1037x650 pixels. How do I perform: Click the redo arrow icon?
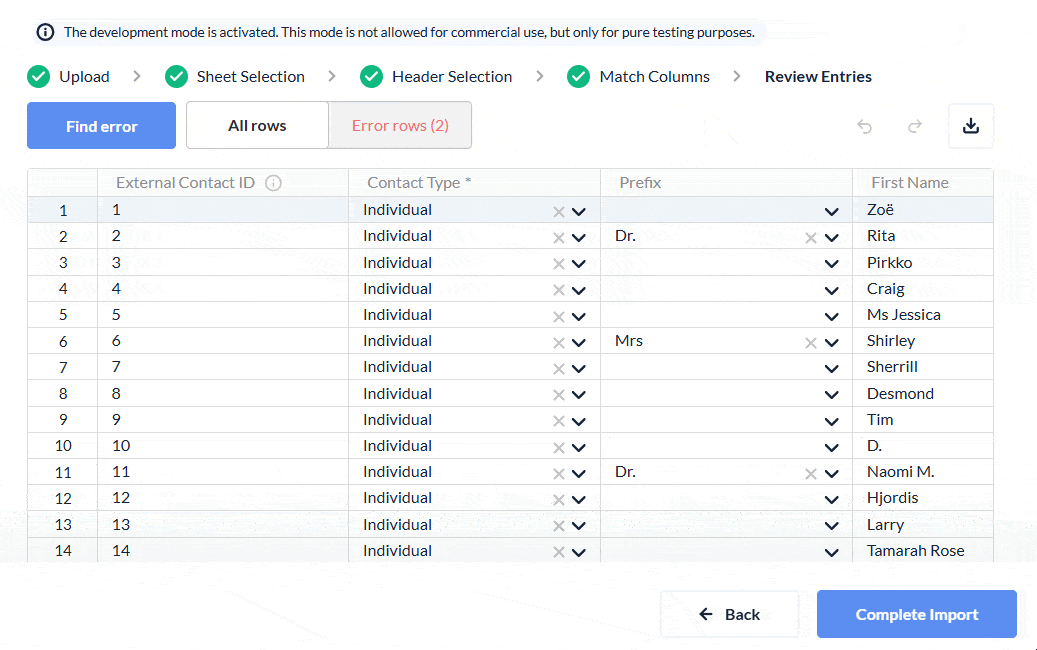click(x=914, y=127)
